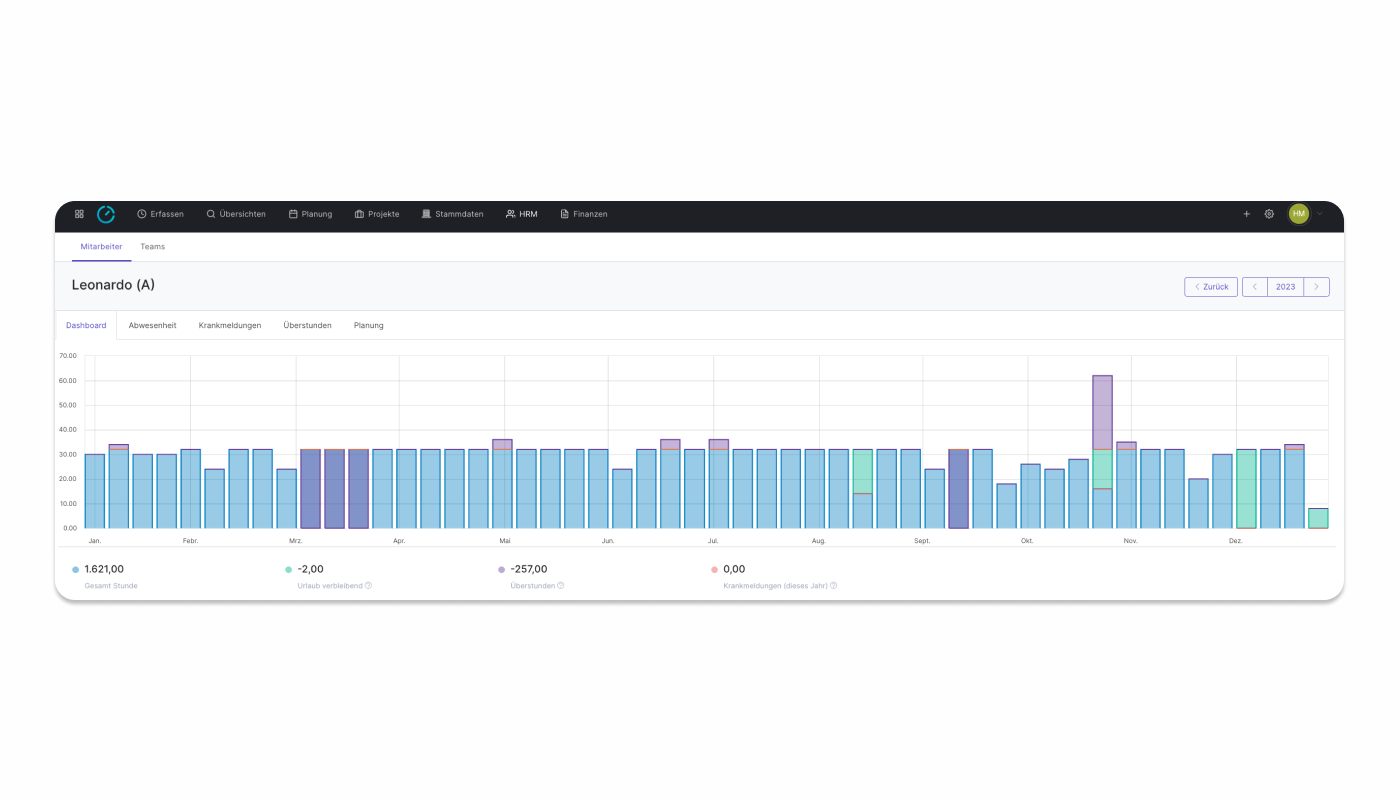Open the grid apps launcher icon
The width and height of the screenshot is (1400, 800).
tap(78, 213)
